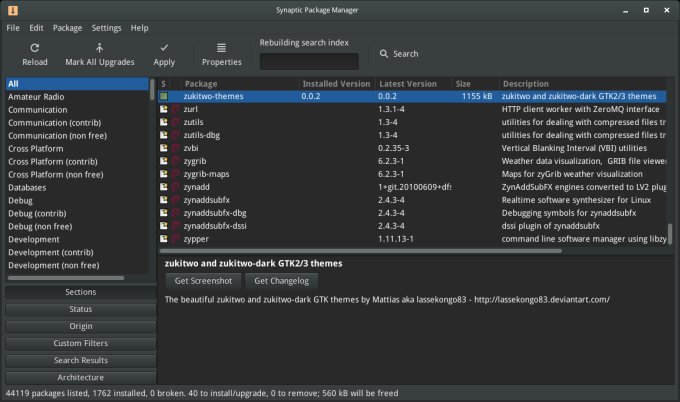
Task: Open the Settings menu
Action: (x=106, y=28)
